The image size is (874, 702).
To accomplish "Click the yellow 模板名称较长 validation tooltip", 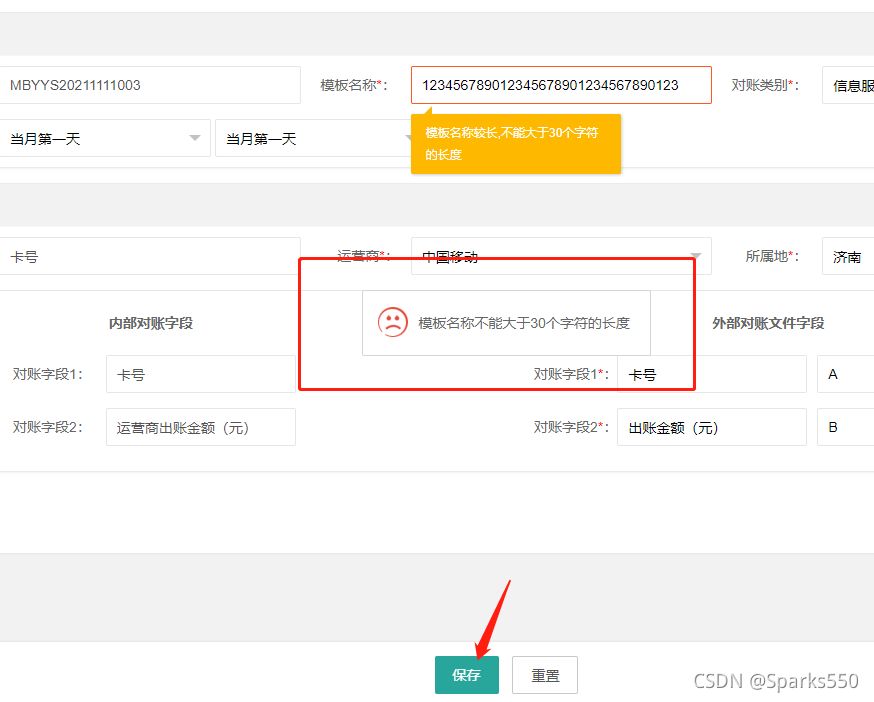I will (x=516, y=144).
